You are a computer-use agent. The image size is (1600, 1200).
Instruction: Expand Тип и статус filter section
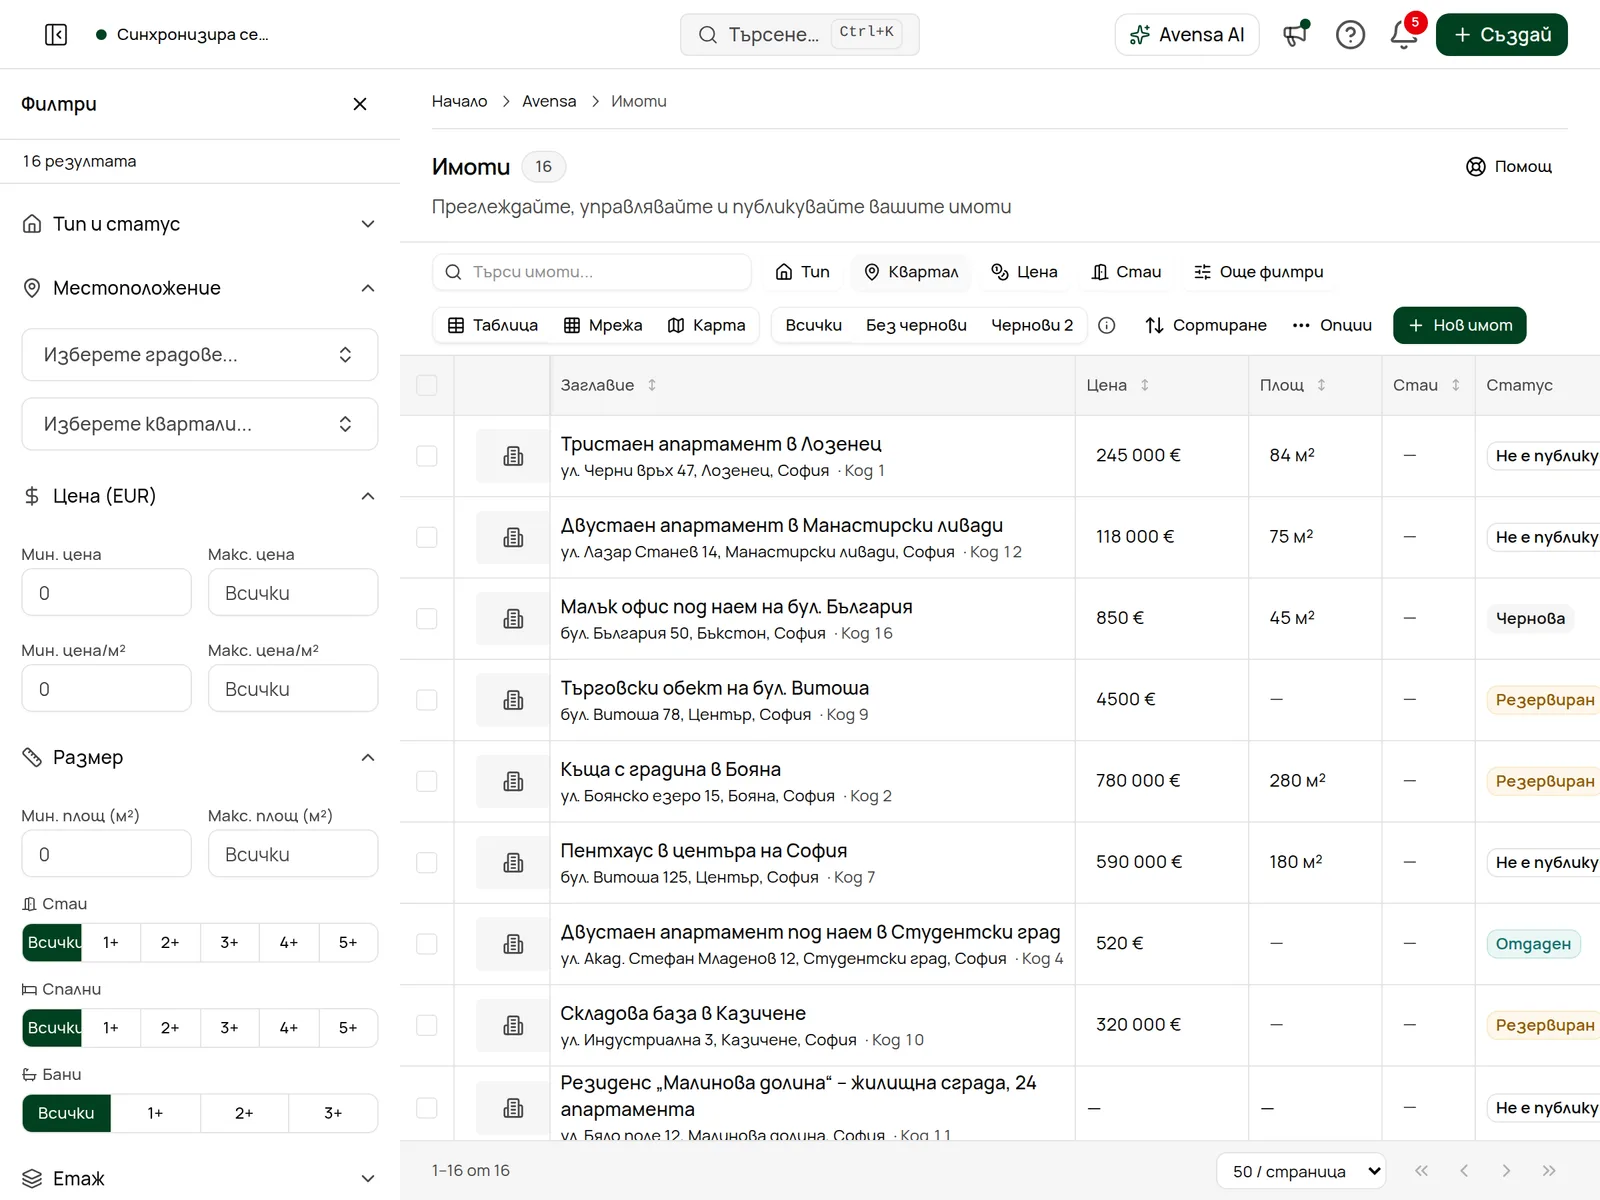click(x=200, y=224)
